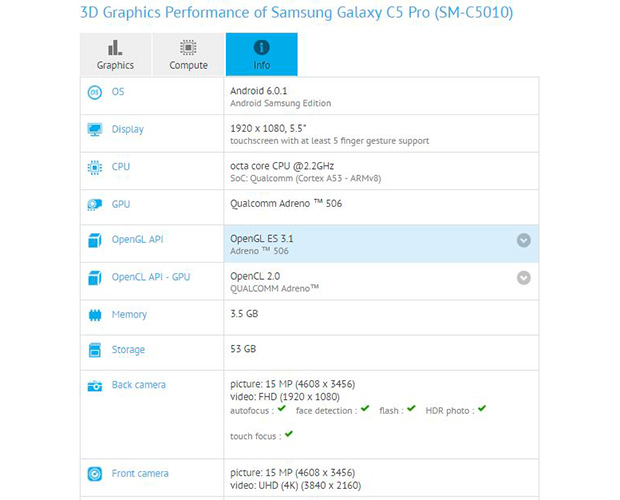Click the HDR photo green checkmark
The height and width of the screenshot is (500, 620).
click(x=481, y=409)
